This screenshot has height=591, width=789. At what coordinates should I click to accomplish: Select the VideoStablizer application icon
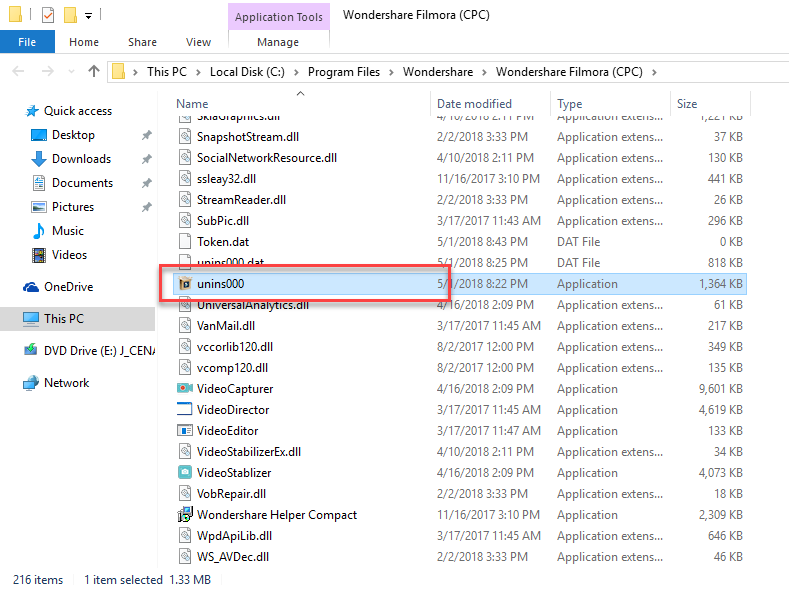pos(185,472)
